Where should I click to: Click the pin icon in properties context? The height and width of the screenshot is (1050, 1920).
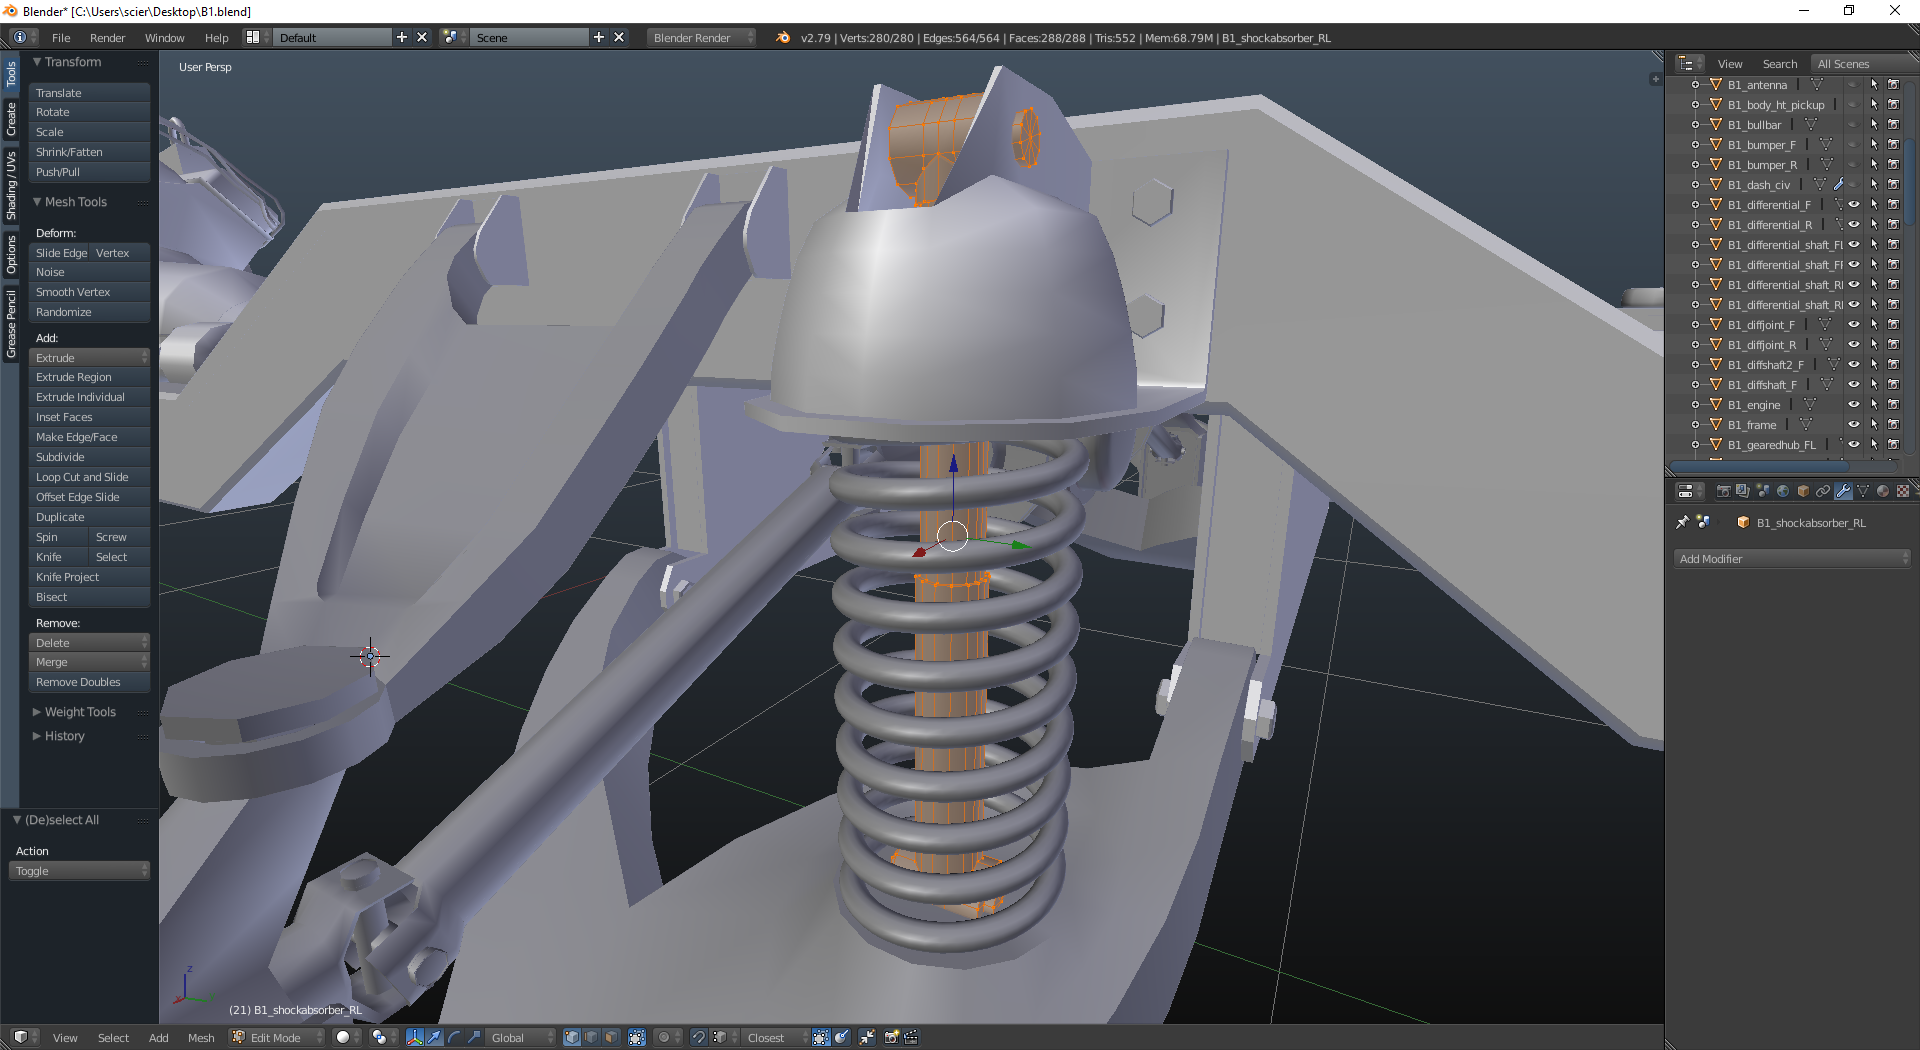(1682, 522)
